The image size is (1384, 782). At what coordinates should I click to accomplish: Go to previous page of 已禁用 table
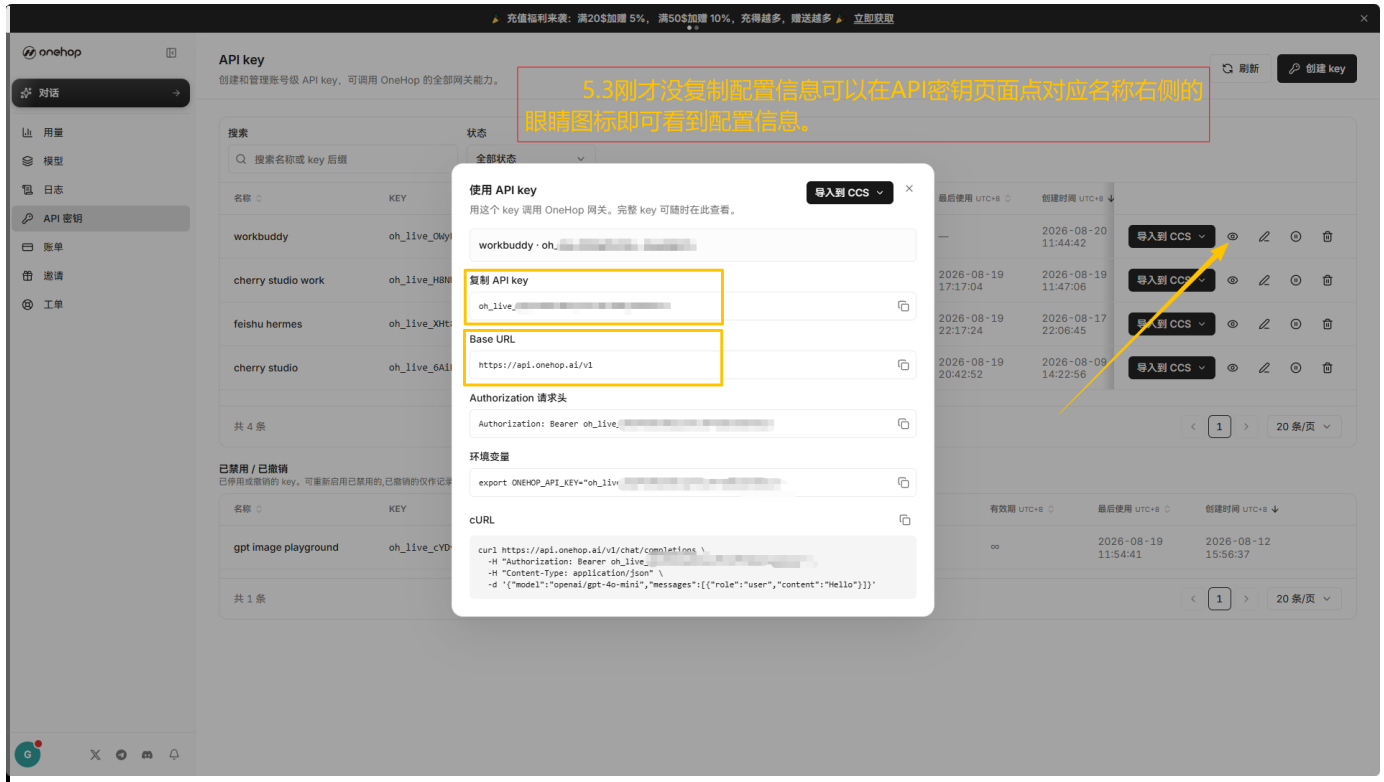click(x=1193, y=599)
